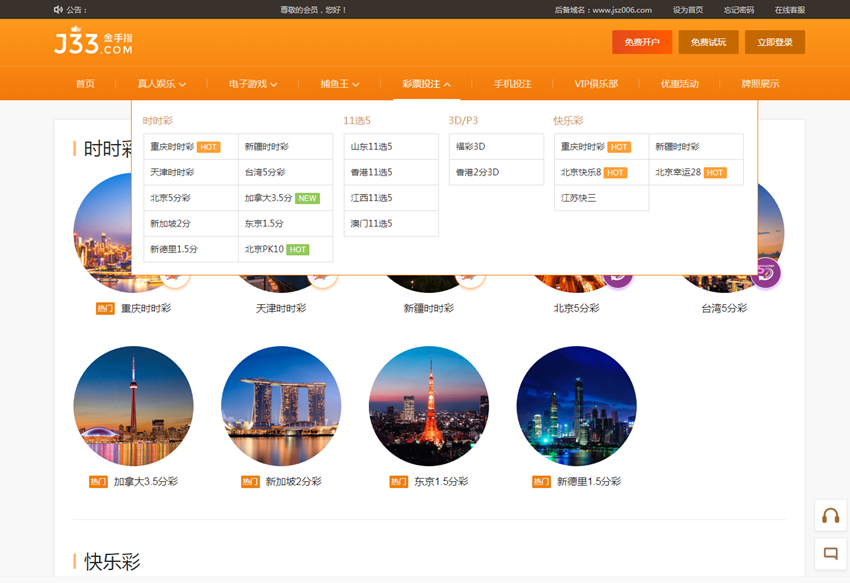Click the 立即登录 login button
Image resolution: width=850 pixels, height=583 pixels.
pos(775,43)
